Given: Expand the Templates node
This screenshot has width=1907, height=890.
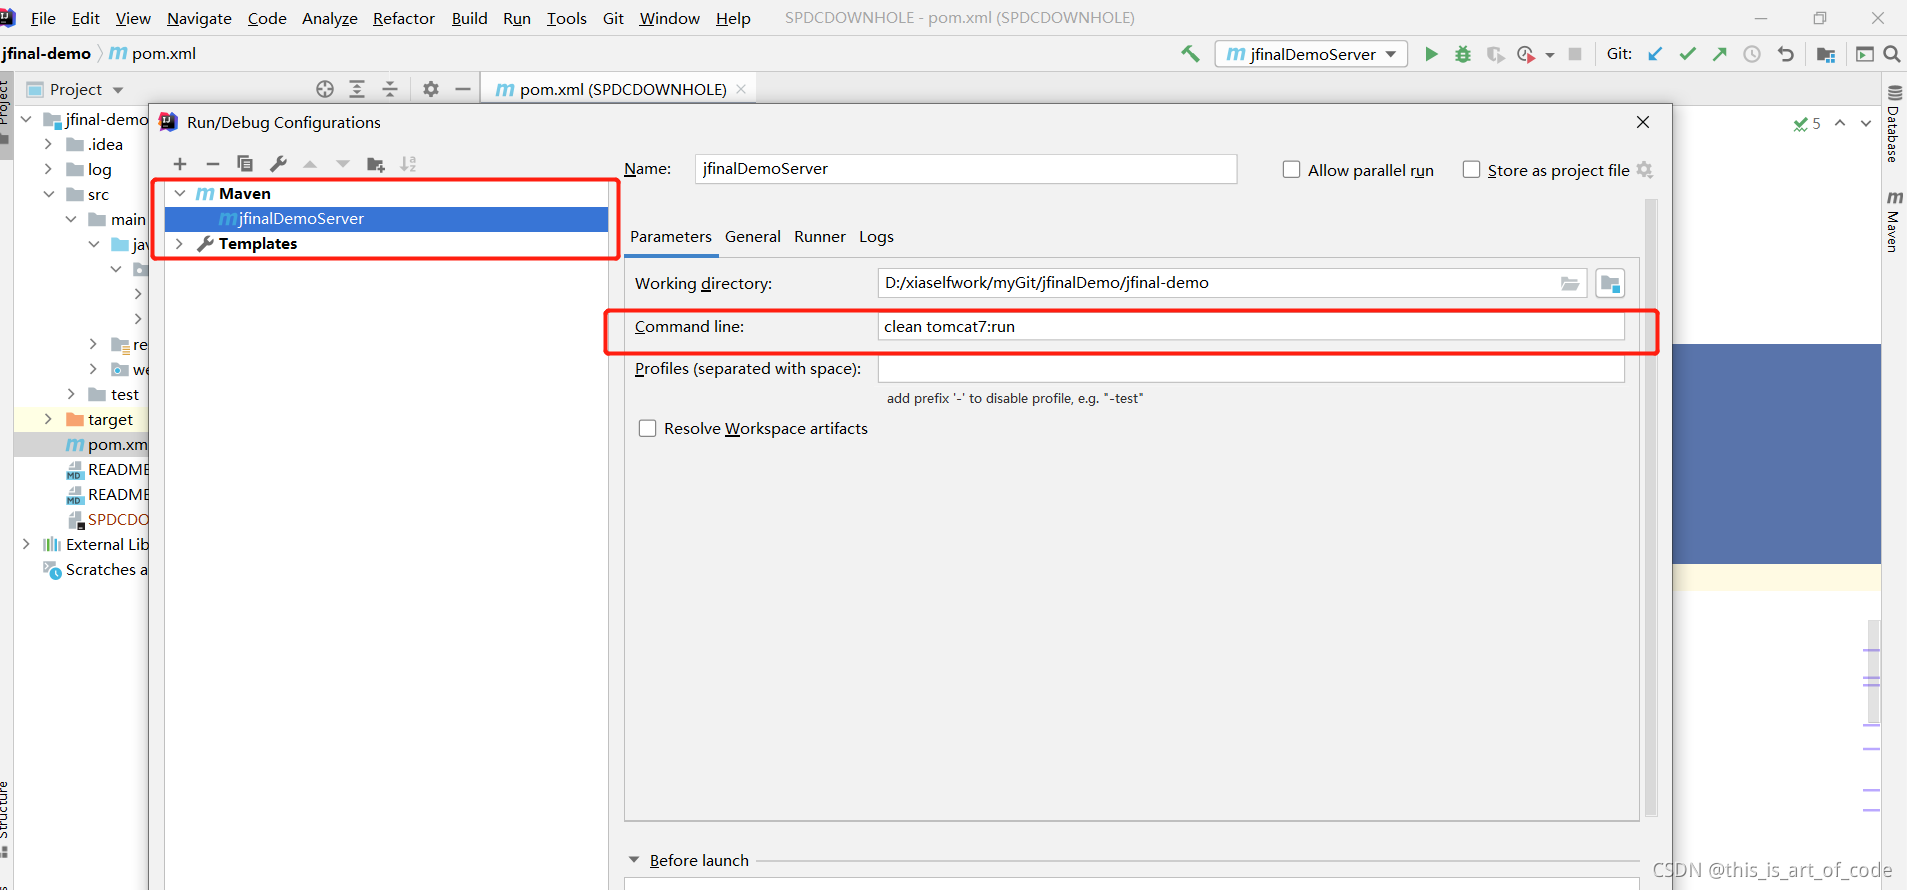Looking at the screenshot, I should 180,244.
